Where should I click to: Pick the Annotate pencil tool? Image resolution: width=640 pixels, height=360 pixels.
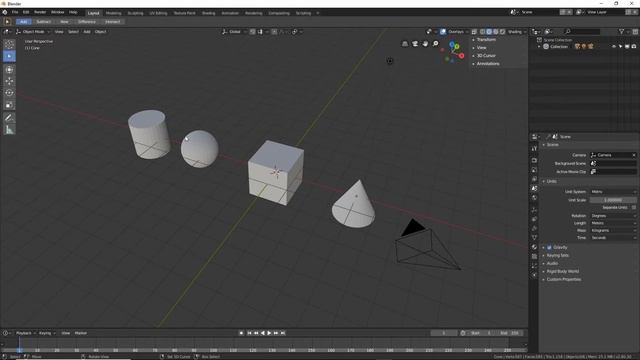9,118
